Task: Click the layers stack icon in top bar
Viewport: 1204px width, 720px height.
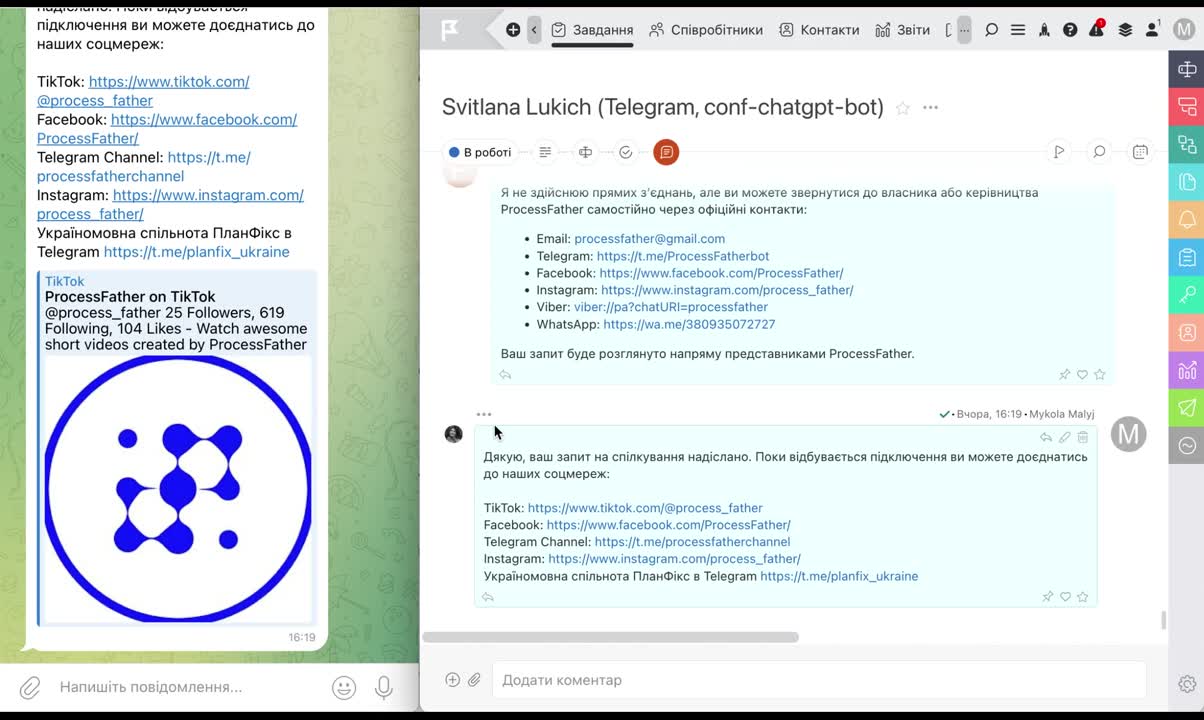Action: pos(1125,30)
